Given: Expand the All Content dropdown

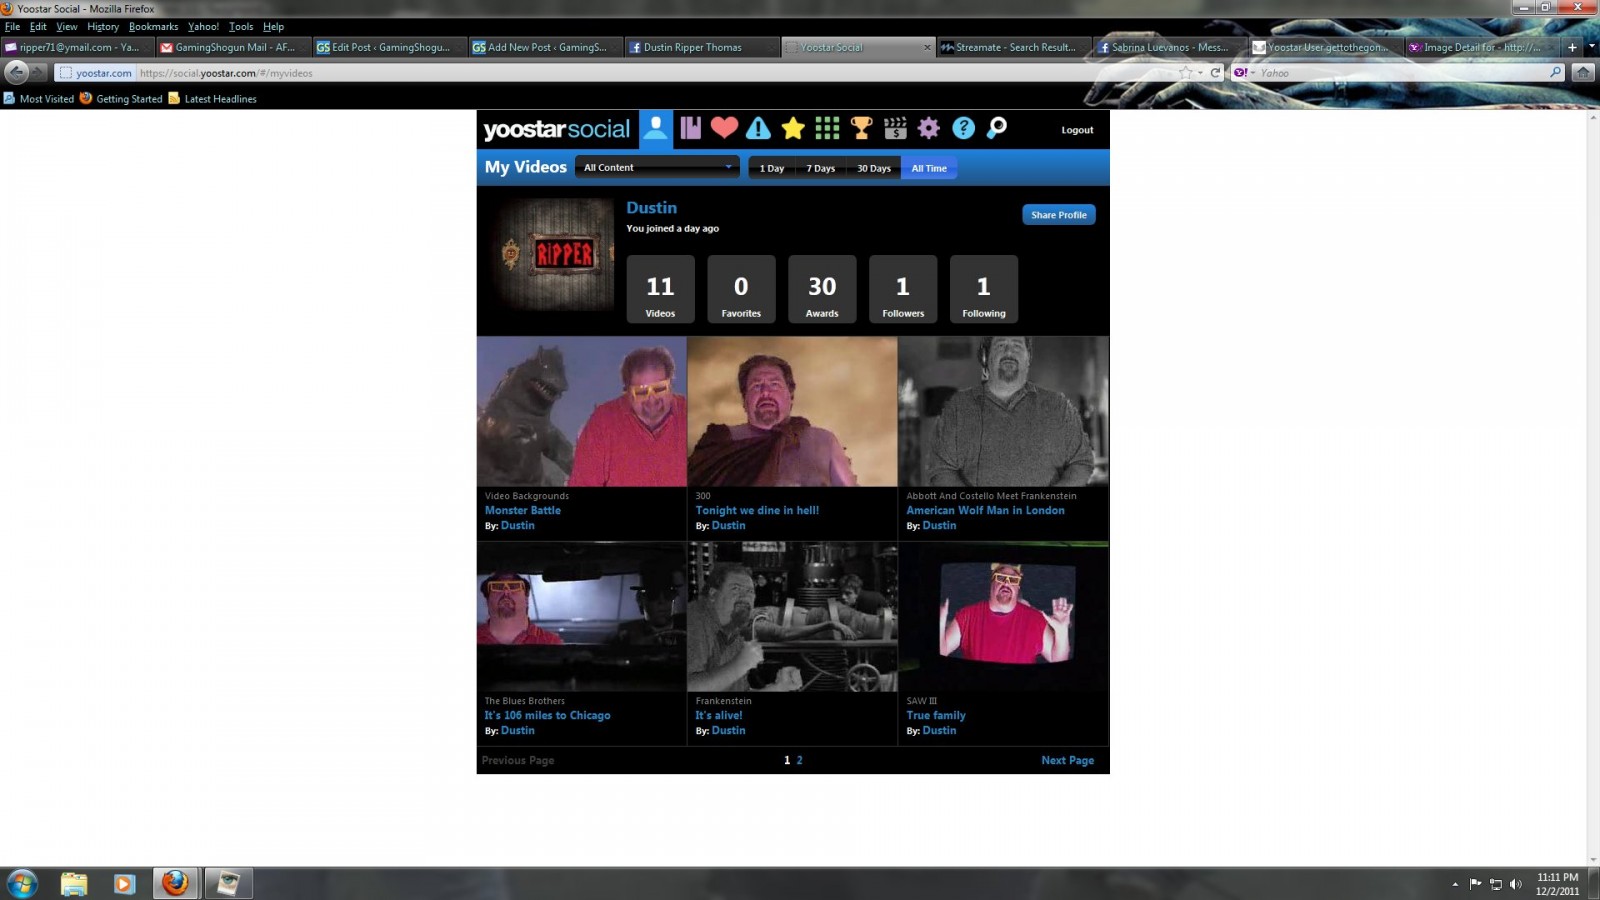Looking at the screenshot, I should coord(658,168).
